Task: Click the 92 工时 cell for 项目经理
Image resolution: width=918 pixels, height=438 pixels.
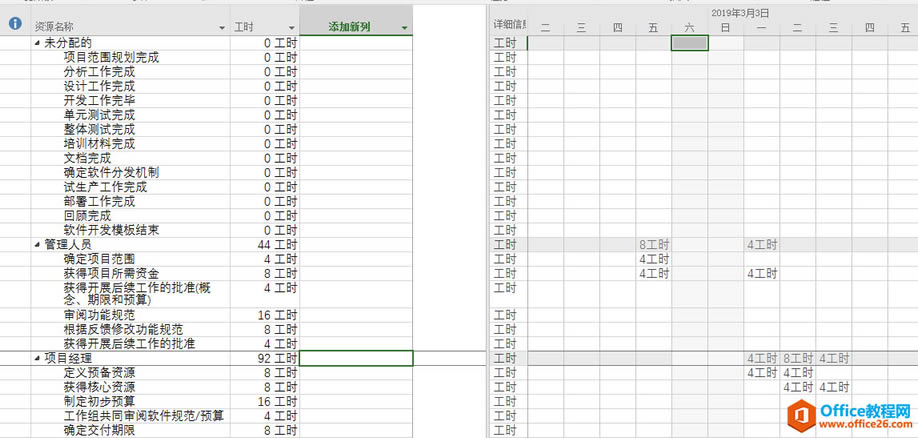Action: tap(265, 358)
